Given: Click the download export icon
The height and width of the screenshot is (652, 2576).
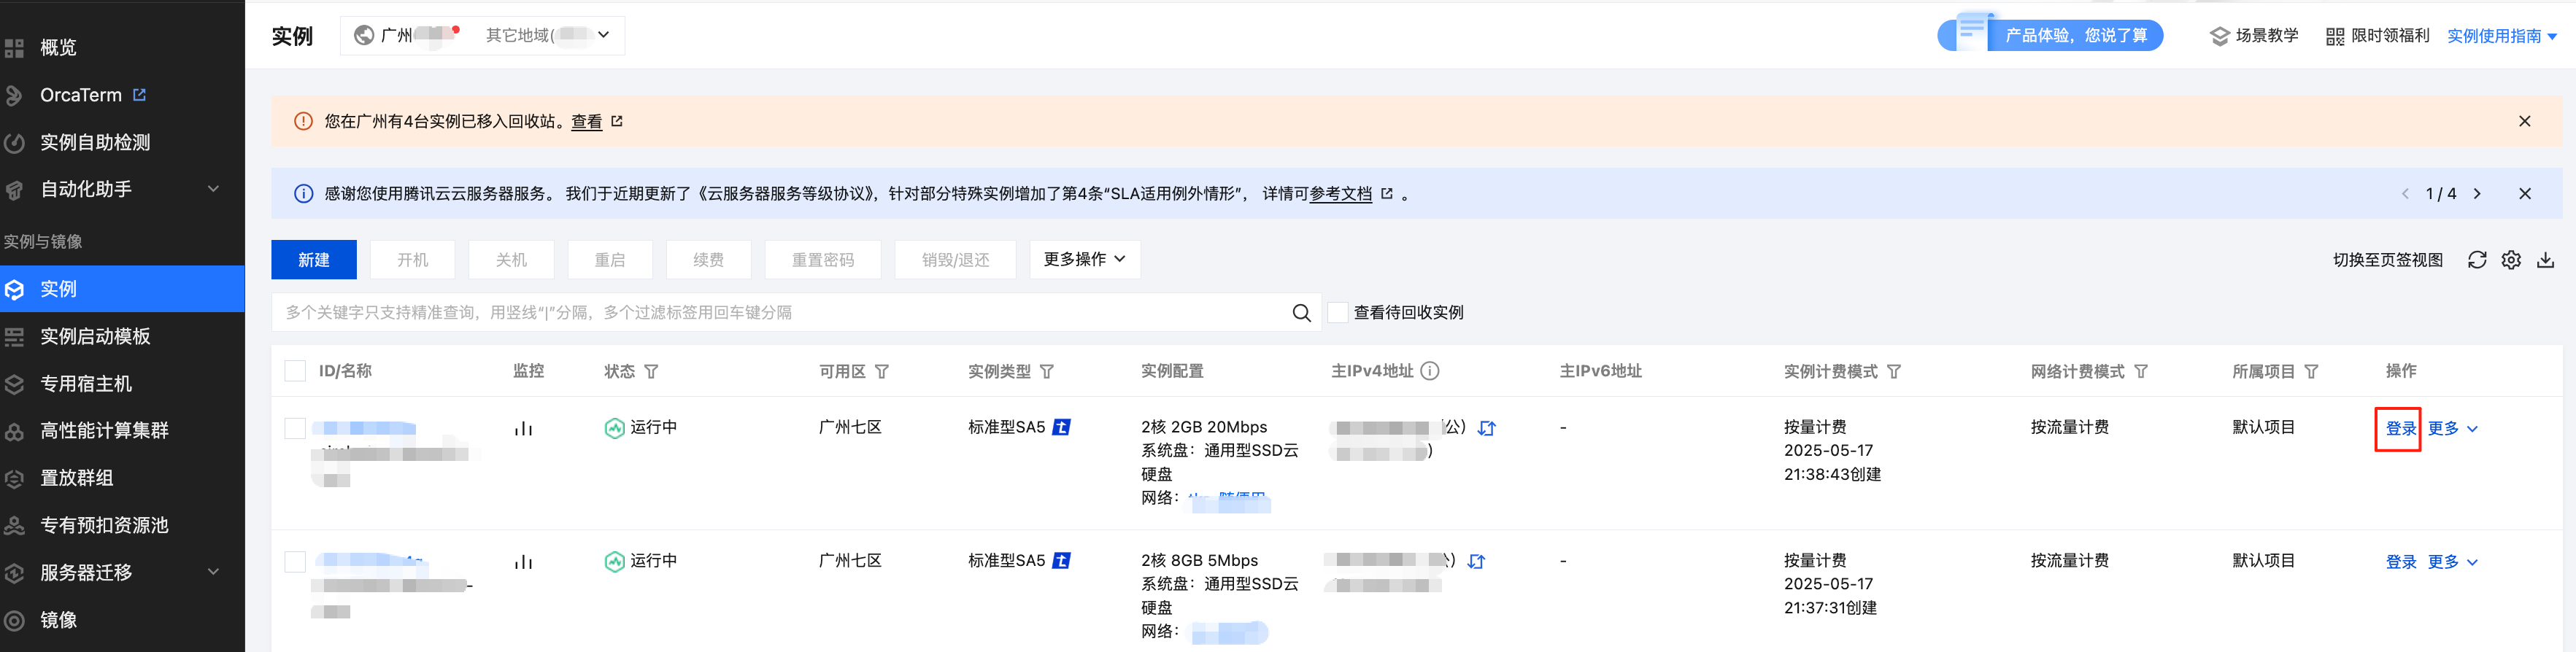Looking at the screenshot, I should tap(2545, 260).
